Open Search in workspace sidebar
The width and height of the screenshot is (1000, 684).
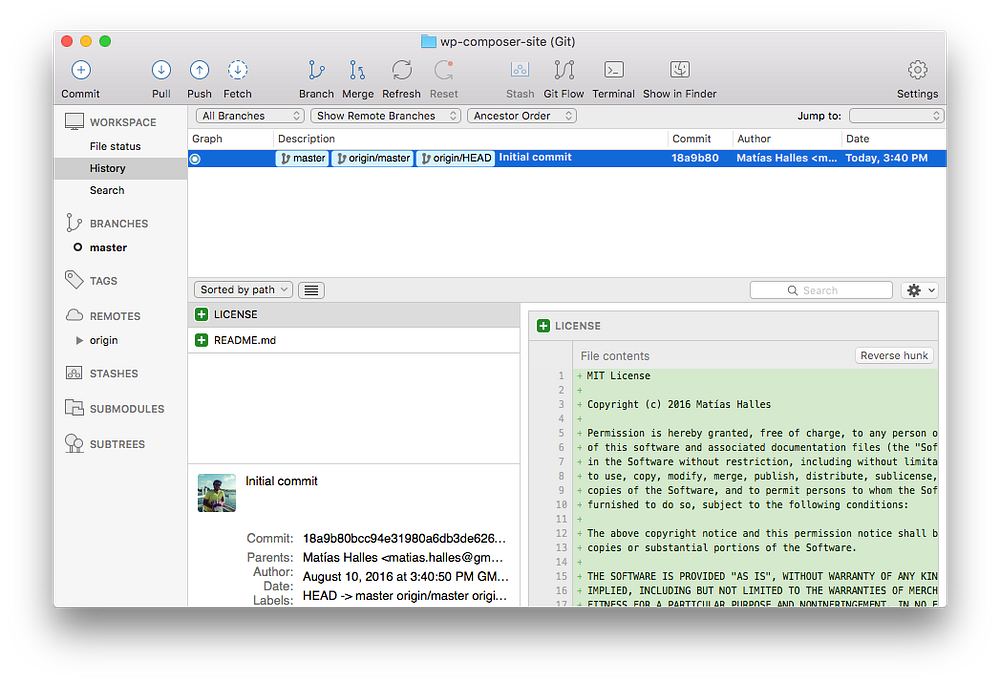107,191
